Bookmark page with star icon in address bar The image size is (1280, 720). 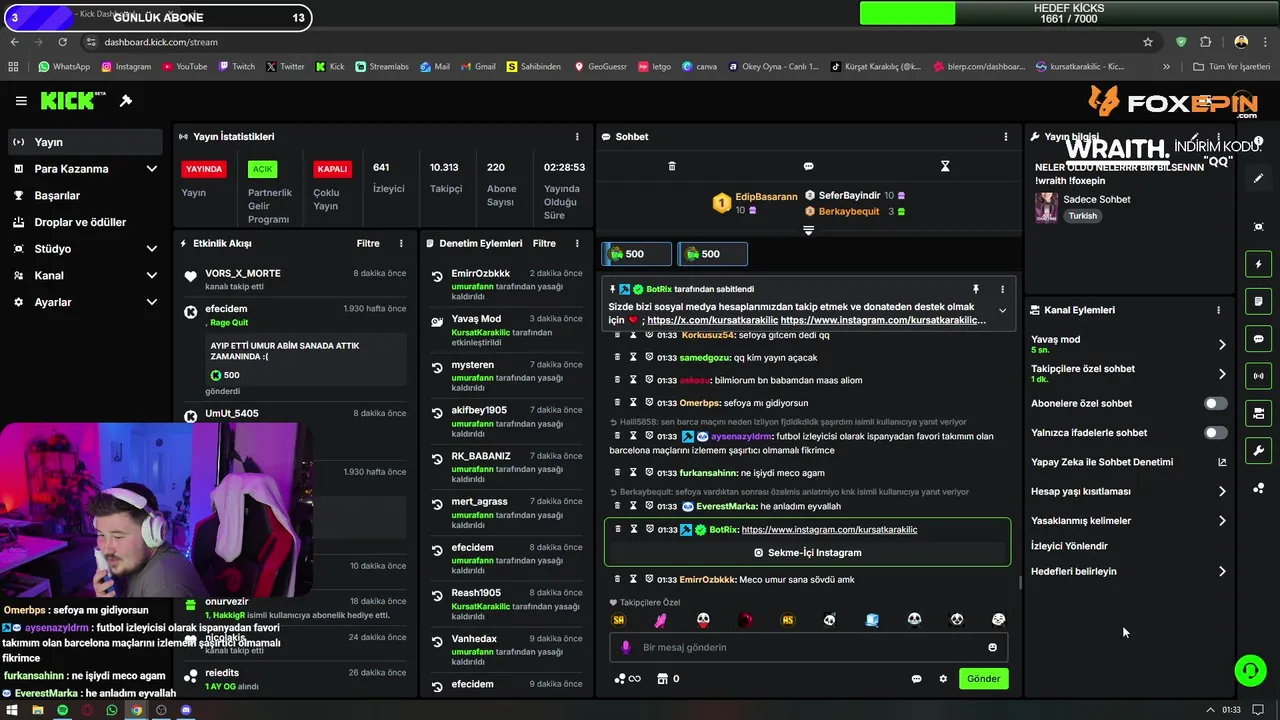pos(1148,42)
